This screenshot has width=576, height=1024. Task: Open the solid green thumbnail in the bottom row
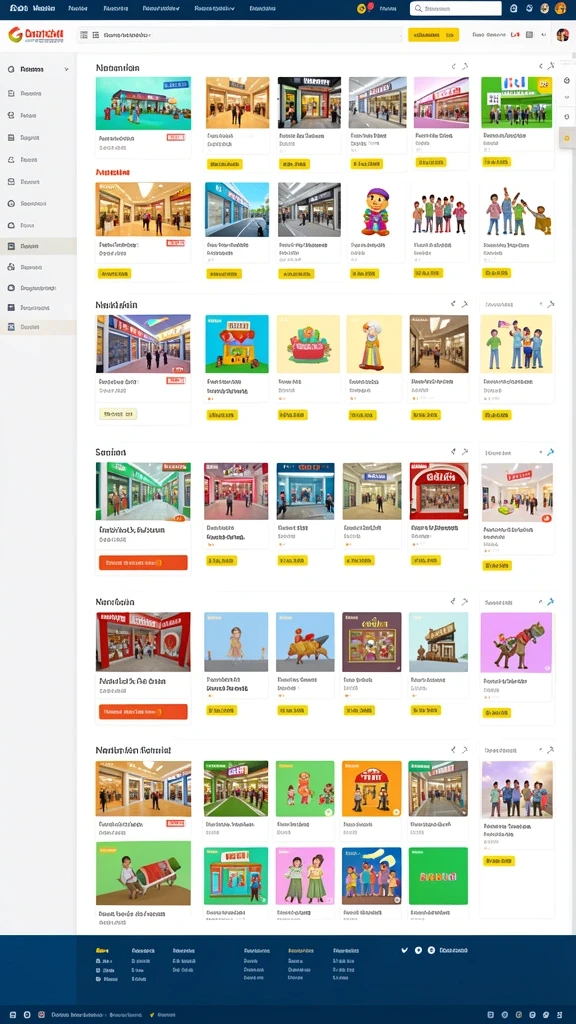[438, 876]
